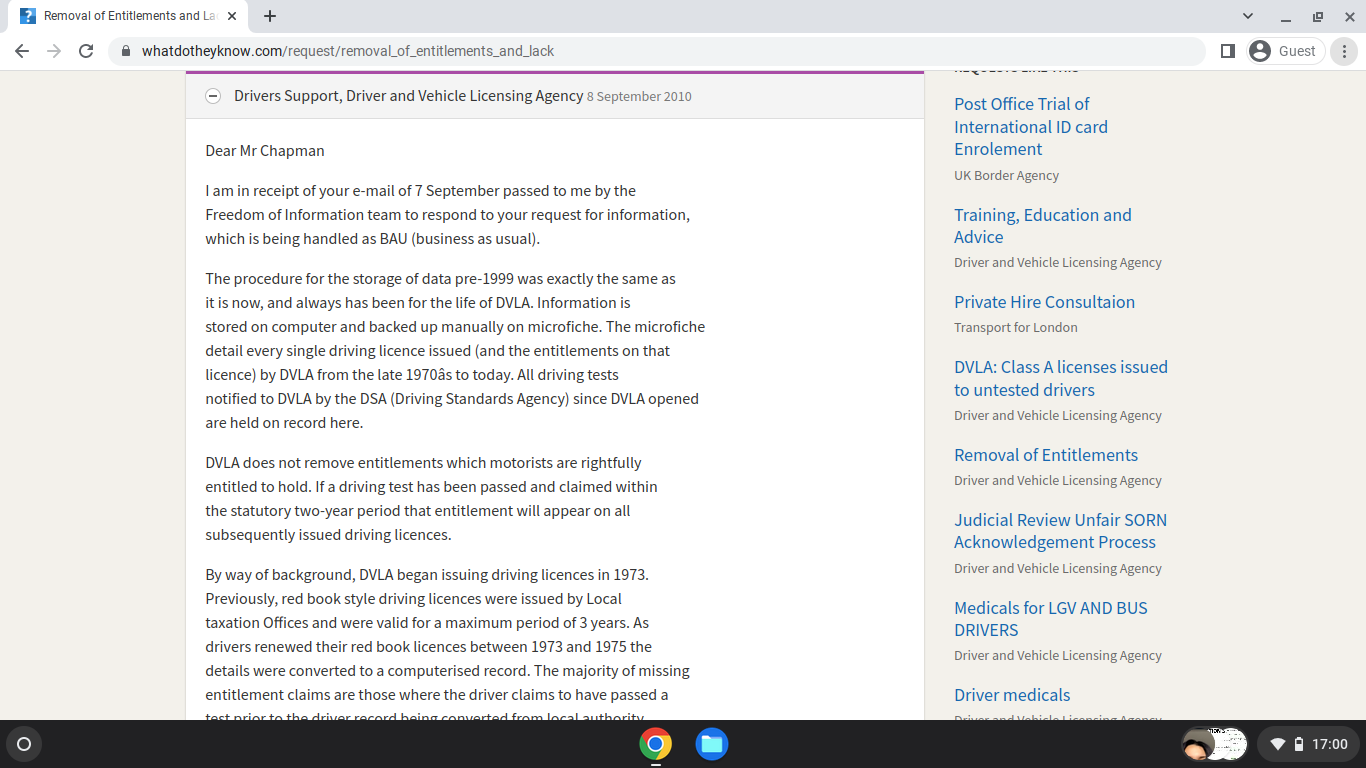View site security lock icon
1366x768 pixels.
point(126,51)
